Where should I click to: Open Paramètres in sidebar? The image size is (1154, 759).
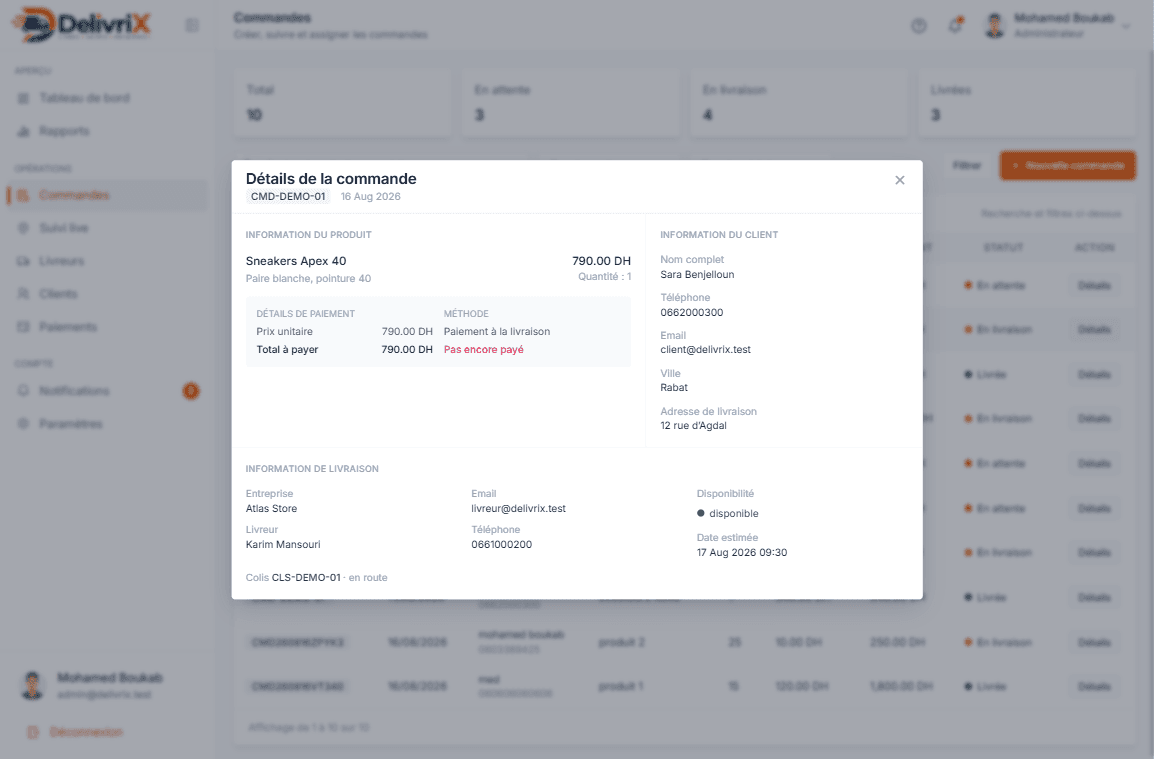pyautogui.click(x=71, y=424)
